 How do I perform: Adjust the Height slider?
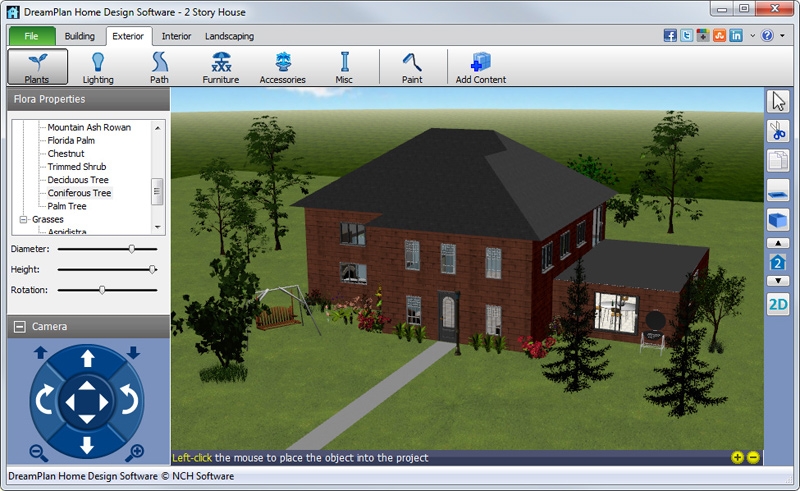pyautogui.click(x=152, y=269)
